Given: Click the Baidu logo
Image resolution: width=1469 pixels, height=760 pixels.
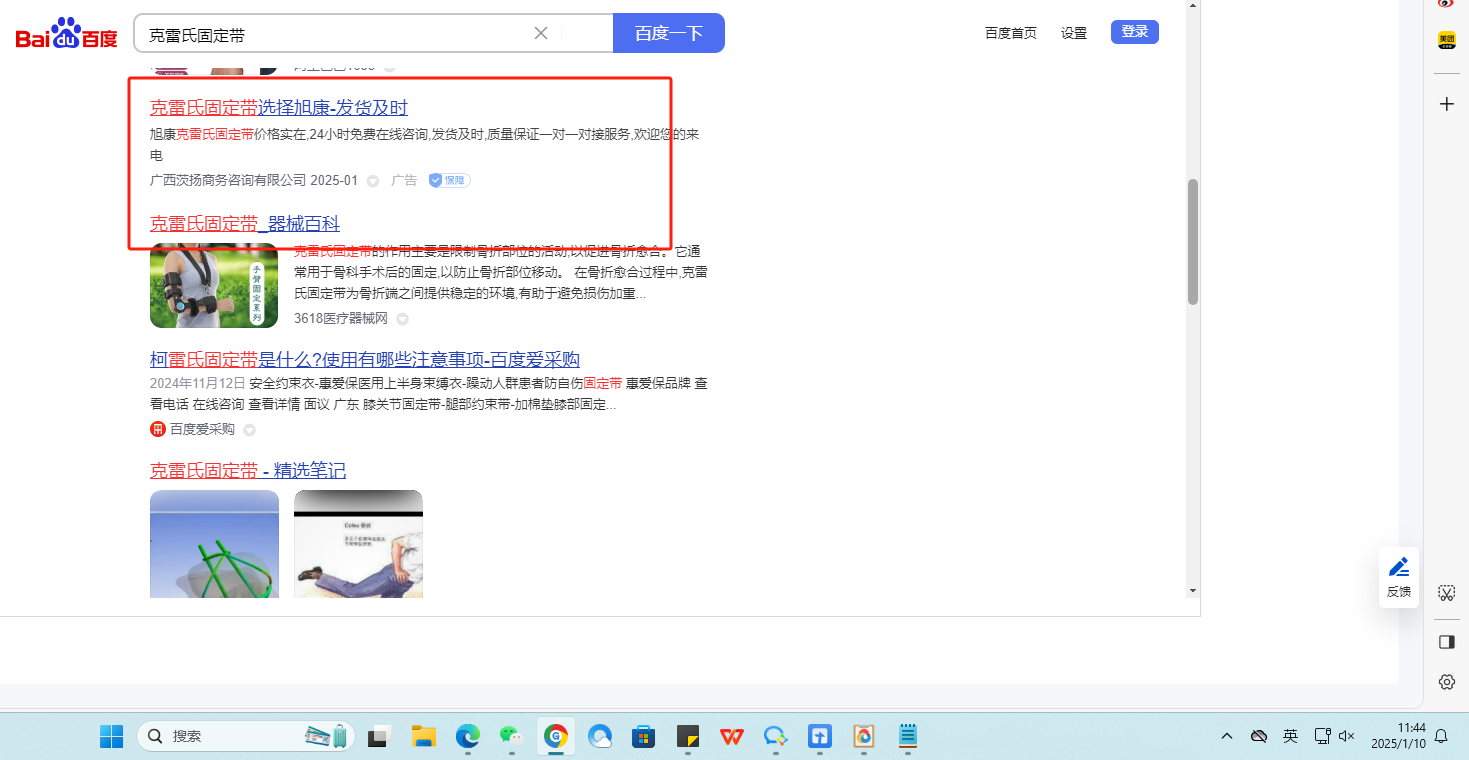Looking at the screenshot, I should coord(66,35).
